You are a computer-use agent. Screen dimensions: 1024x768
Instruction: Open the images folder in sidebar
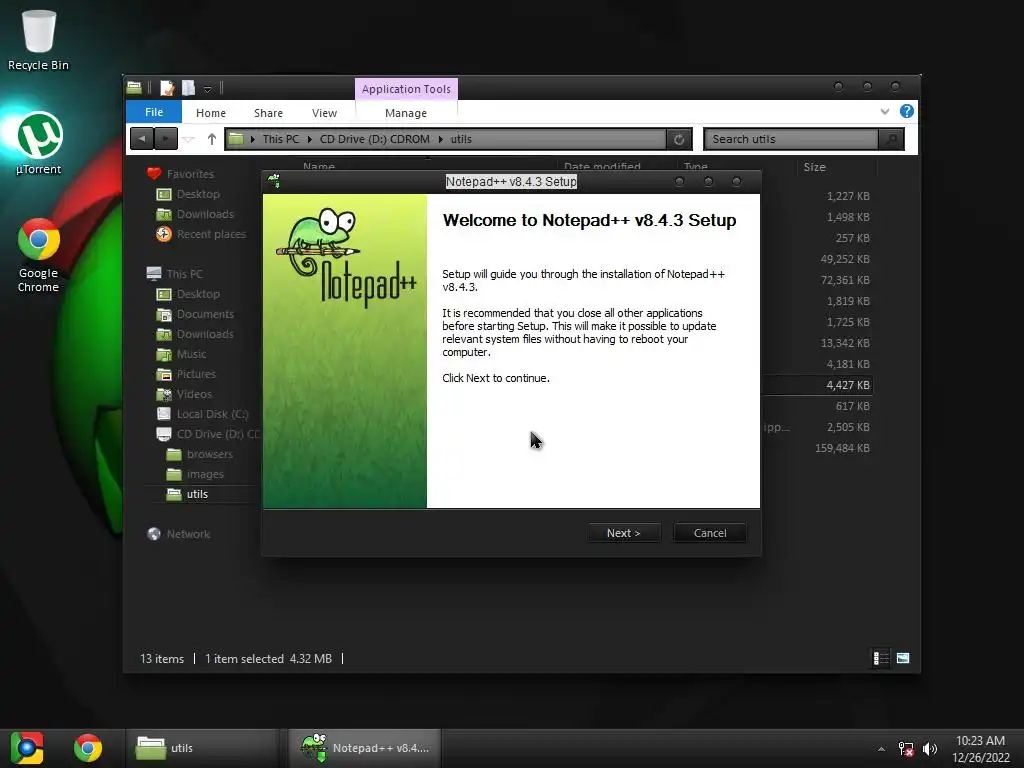pos(205,474)
